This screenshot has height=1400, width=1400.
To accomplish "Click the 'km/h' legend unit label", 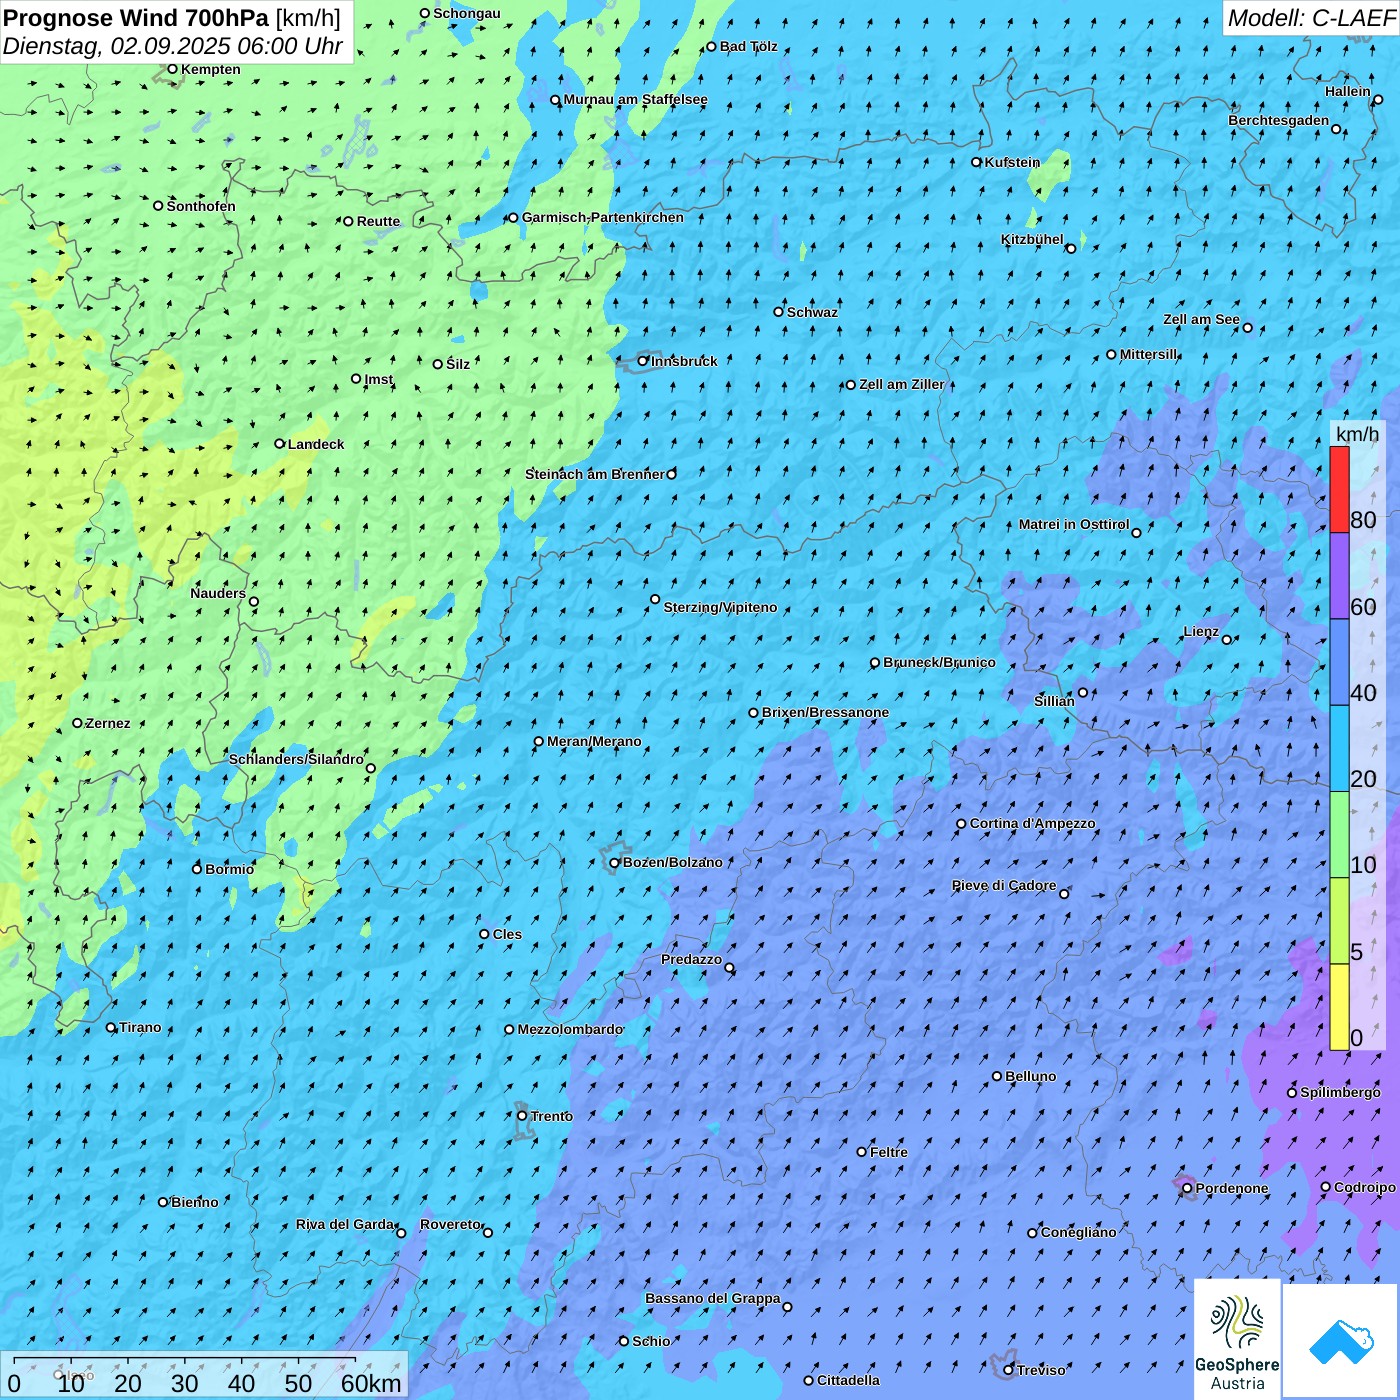I will [1357, 434].
